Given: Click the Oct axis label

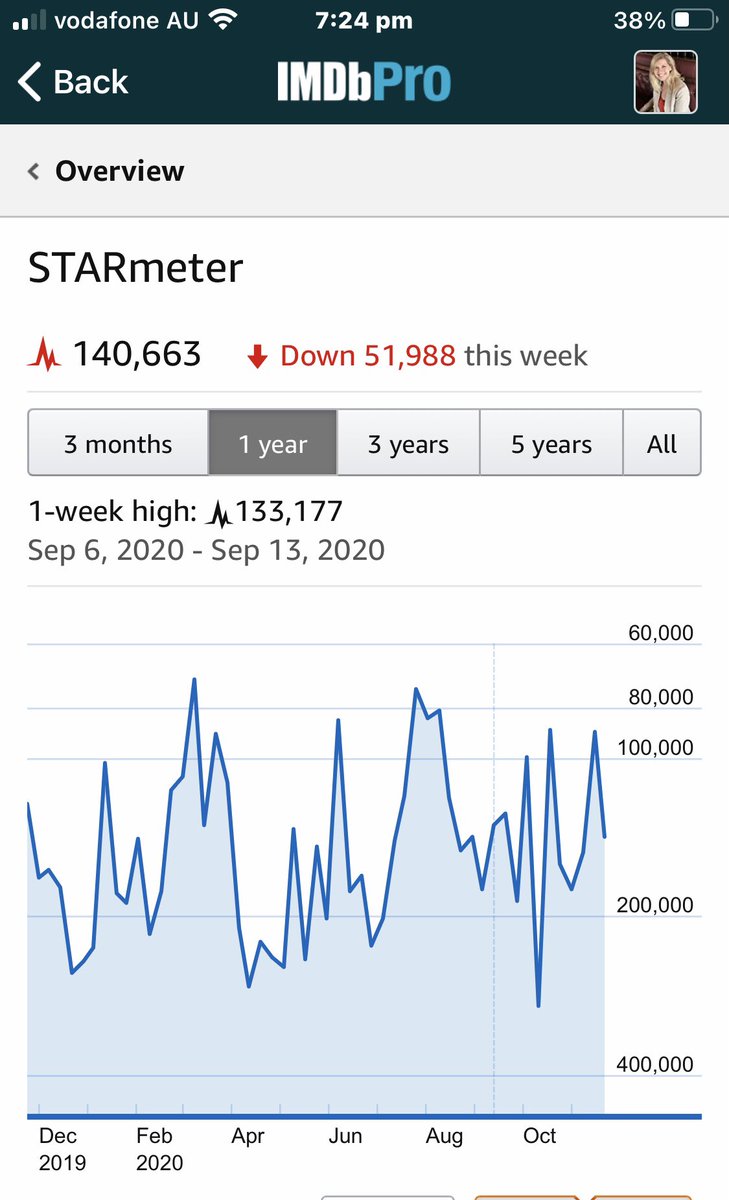Looking at the screenshot, I should [x=540, y=1136].
